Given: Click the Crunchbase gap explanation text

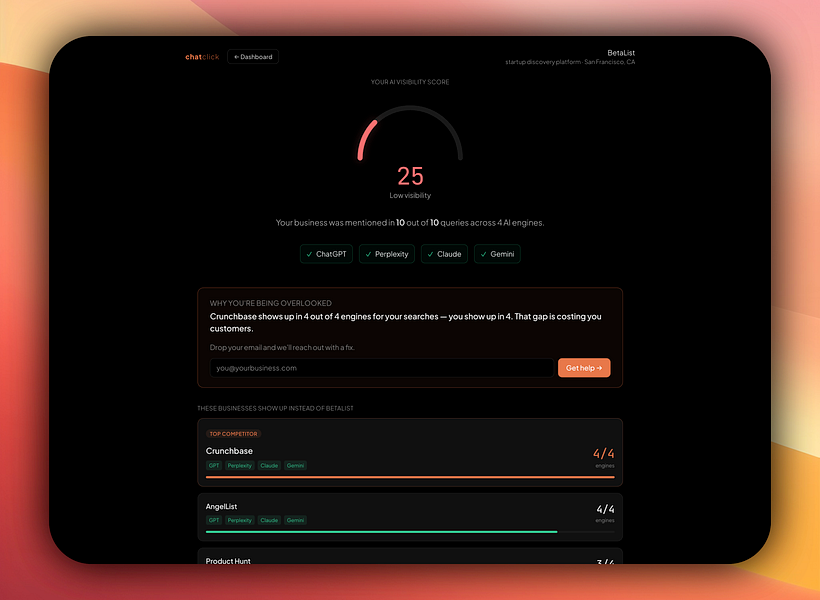Looking at the screenshot, I should (406, 323).
